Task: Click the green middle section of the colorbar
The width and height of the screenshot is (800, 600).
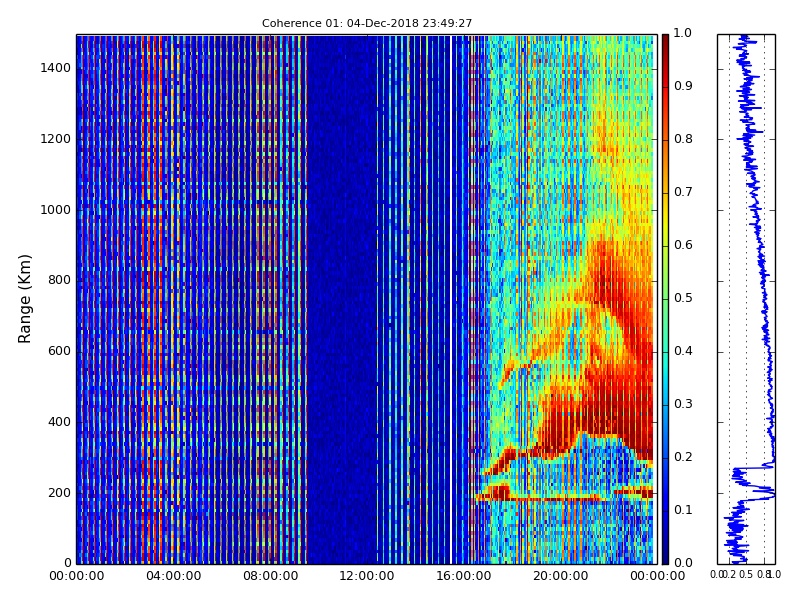Action: coord(665,298)
